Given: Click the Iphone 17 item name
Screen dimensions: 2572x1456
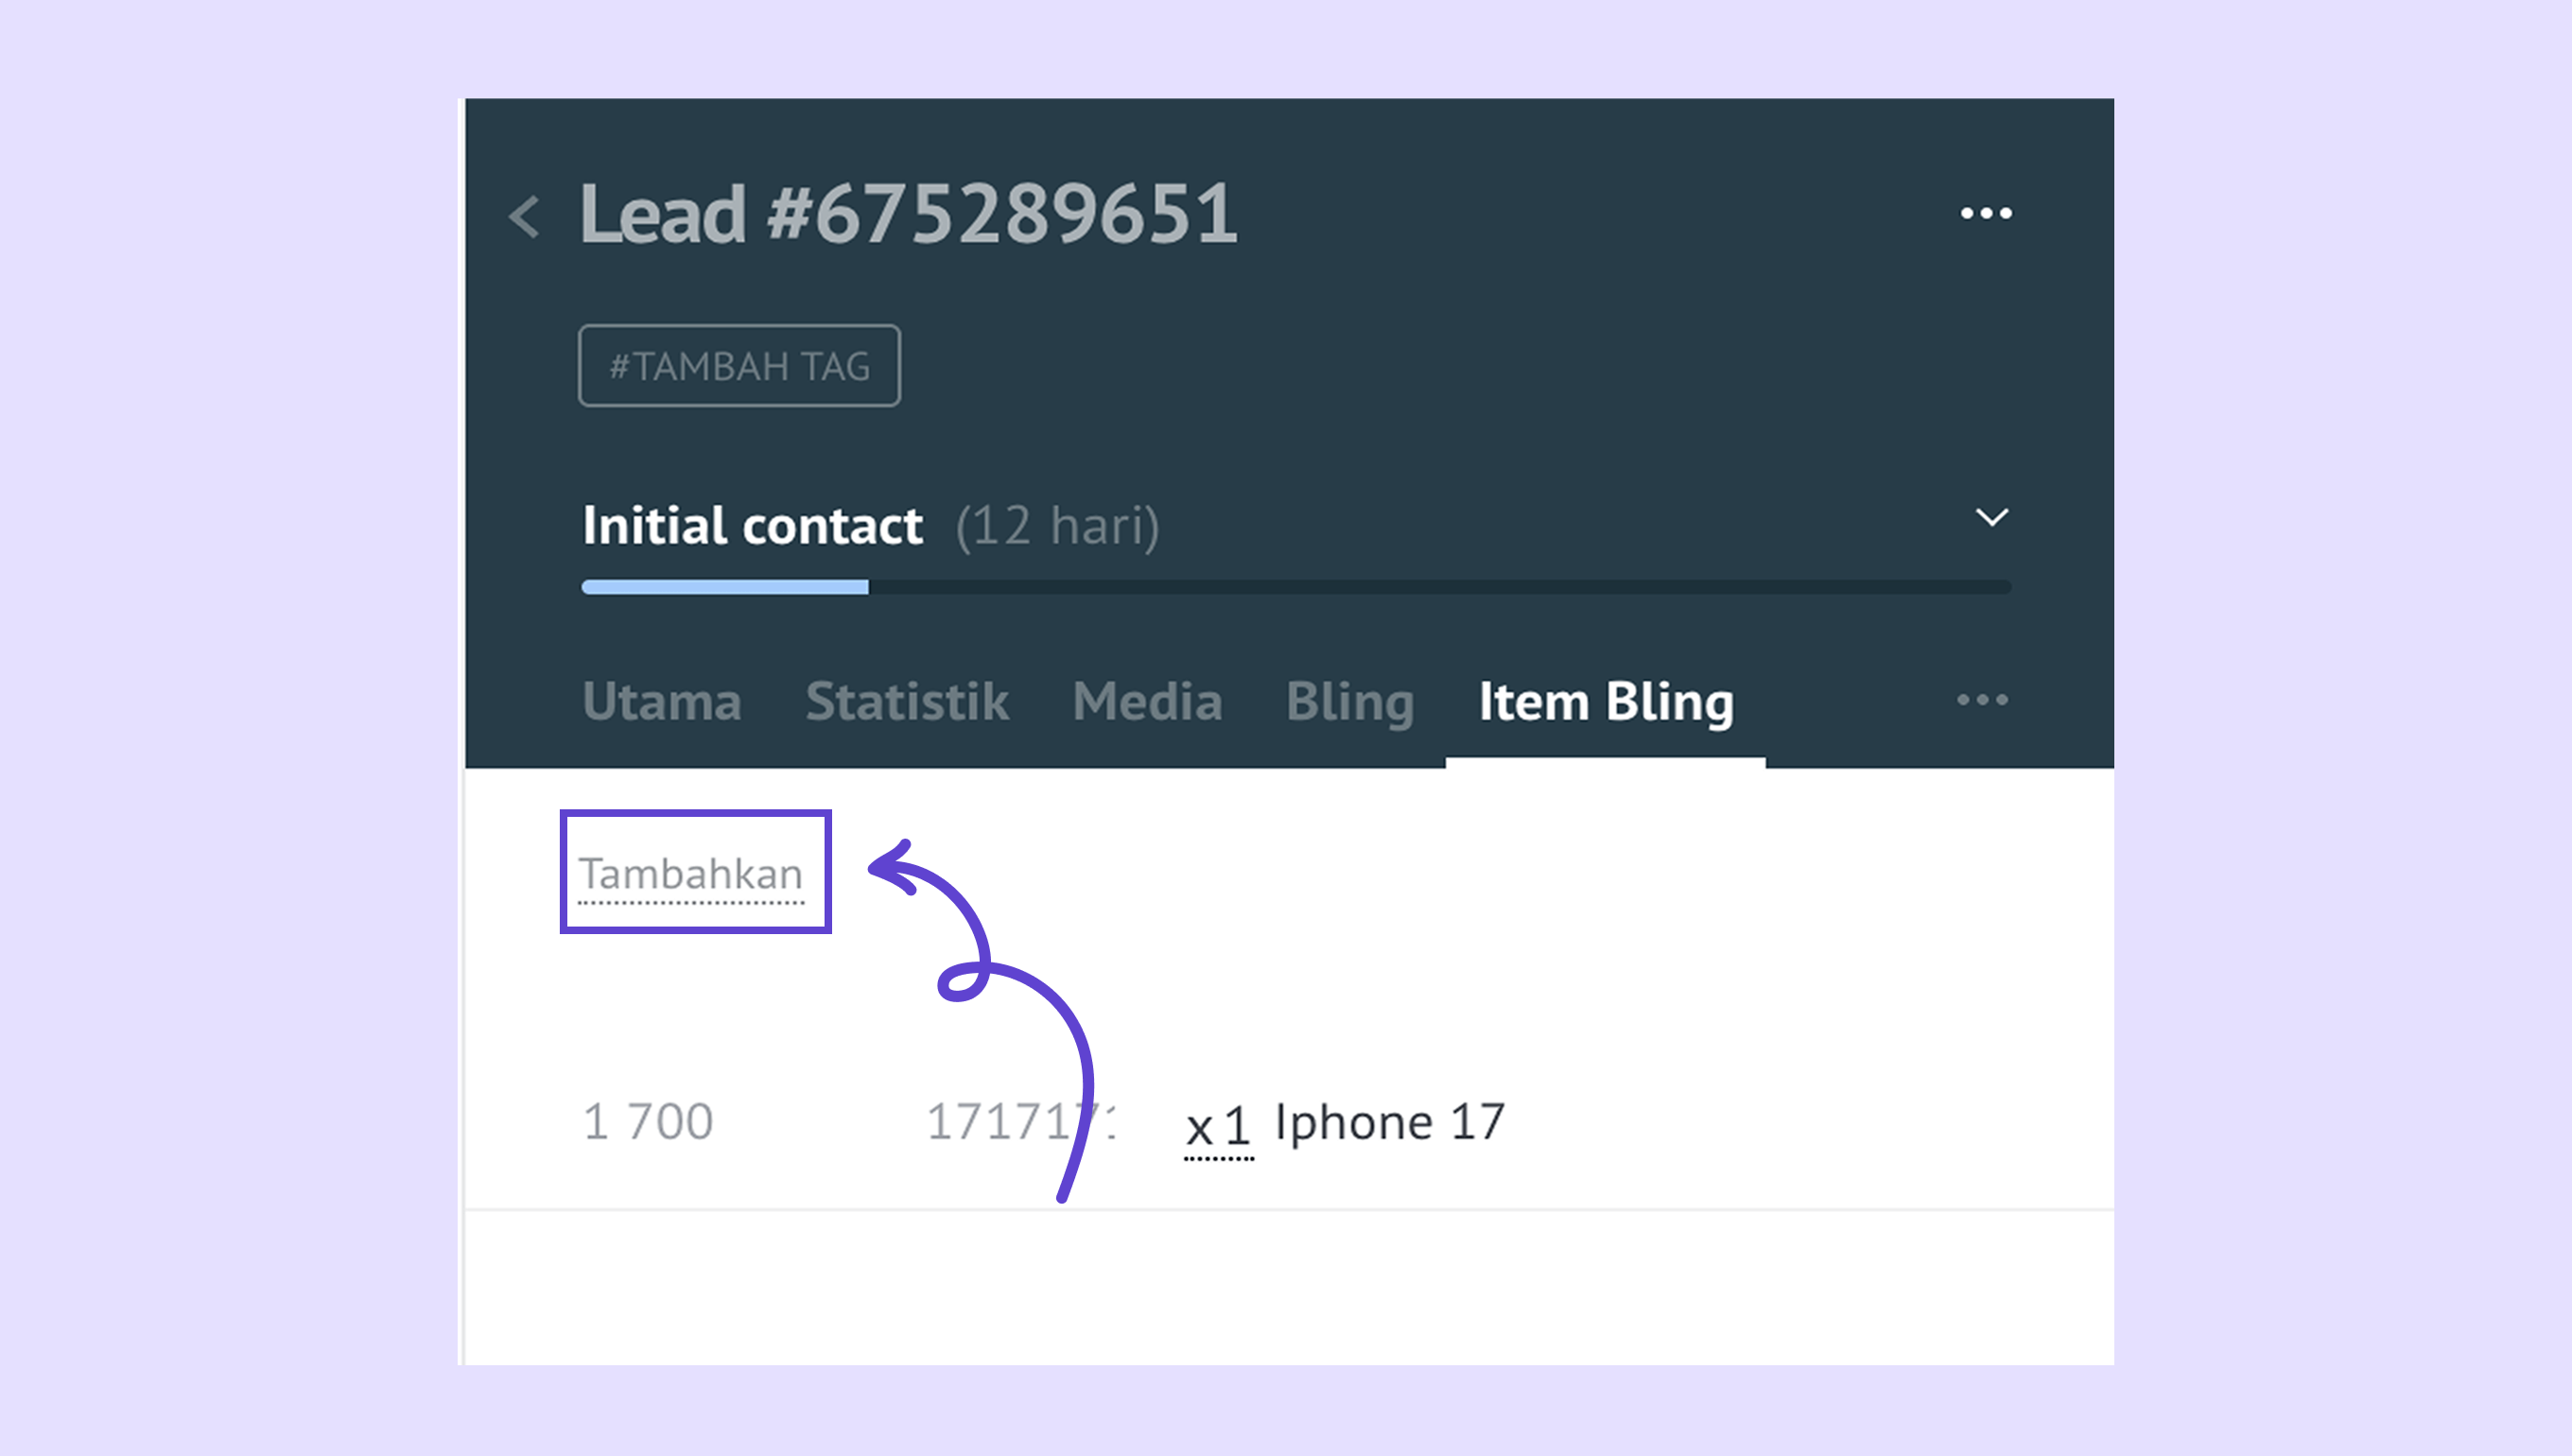Looking at the screenshot, I should point(1389,1122).
